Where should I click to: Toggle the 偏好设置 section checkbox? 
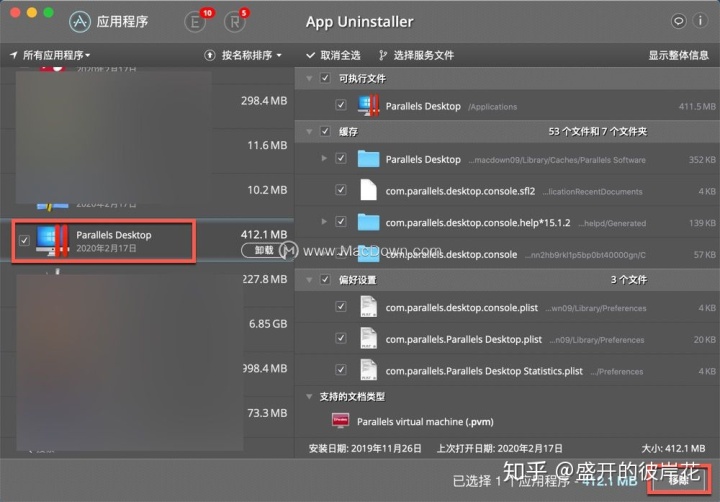pyautogui.click(x=325, y=279)
